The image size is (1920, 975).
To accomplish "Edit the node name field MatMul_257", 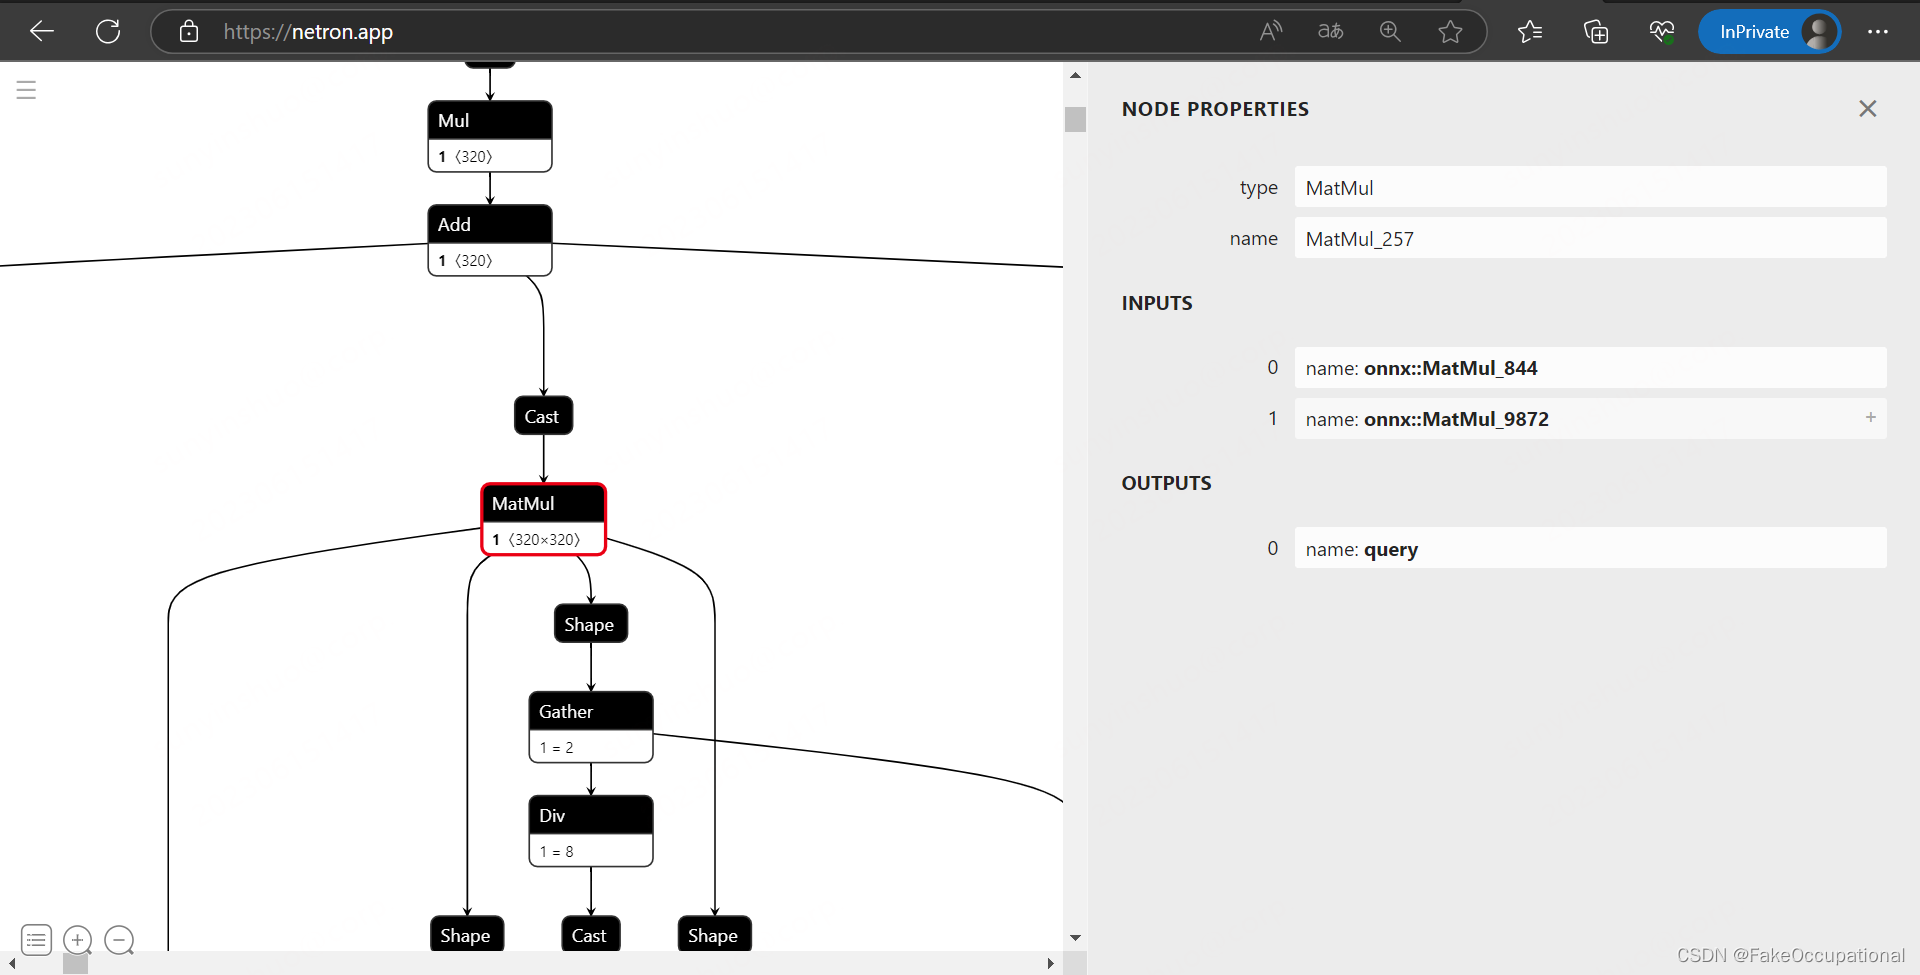I will pos(1592,238).
